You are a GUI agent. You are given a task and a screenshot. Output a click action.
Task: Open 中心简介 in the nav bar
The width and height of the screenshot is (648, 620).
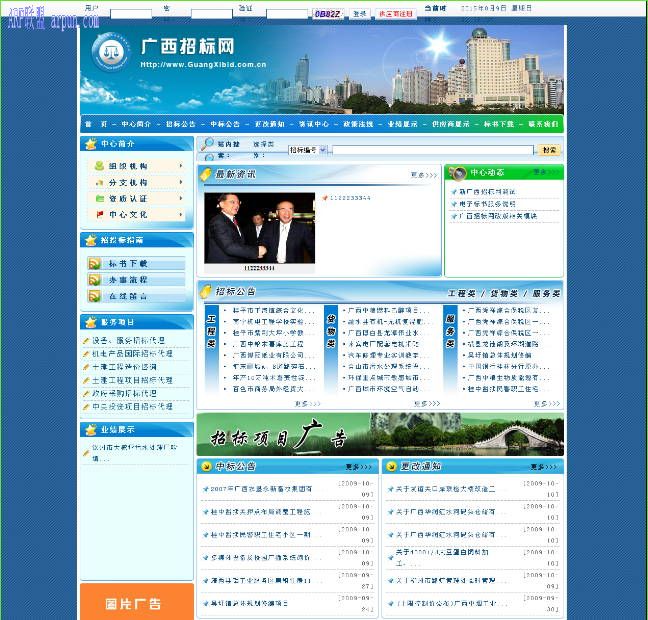(136, 124)
